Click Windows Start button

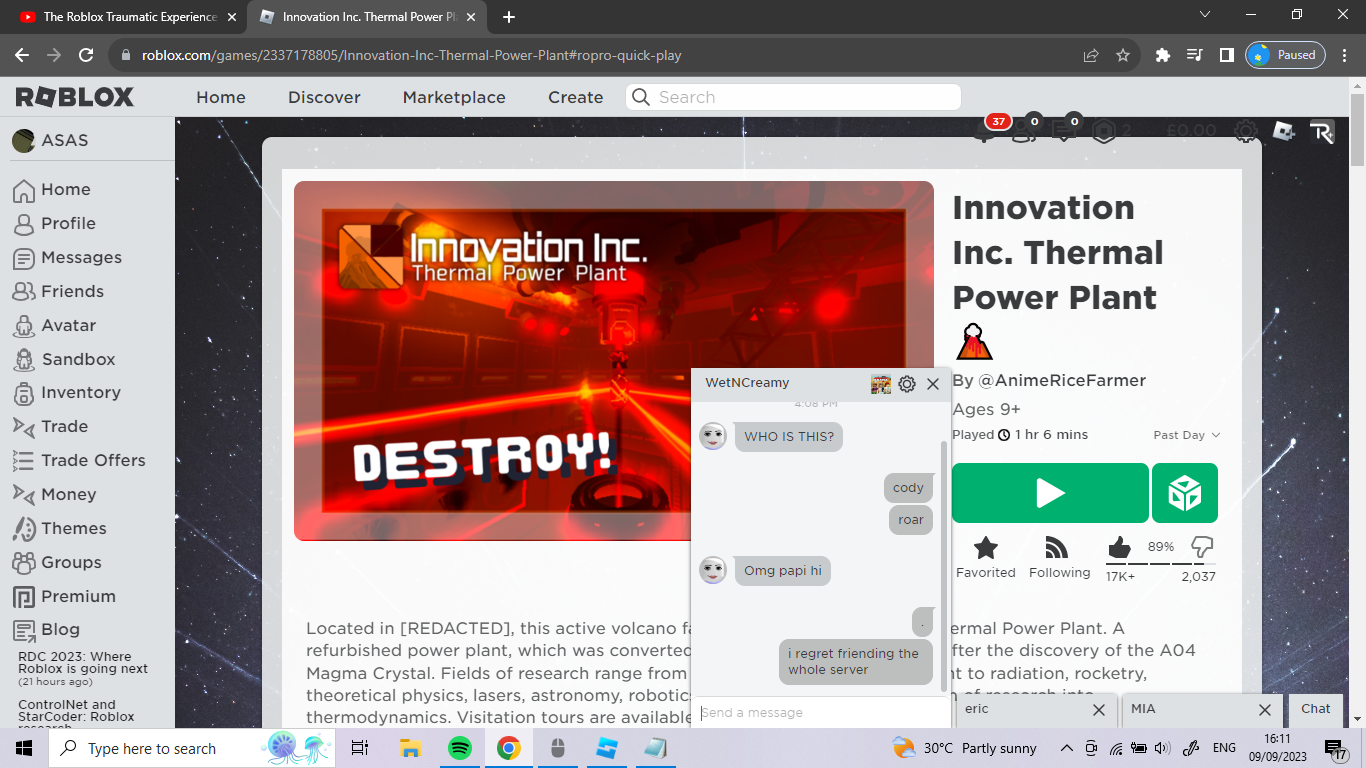point(23,748)
